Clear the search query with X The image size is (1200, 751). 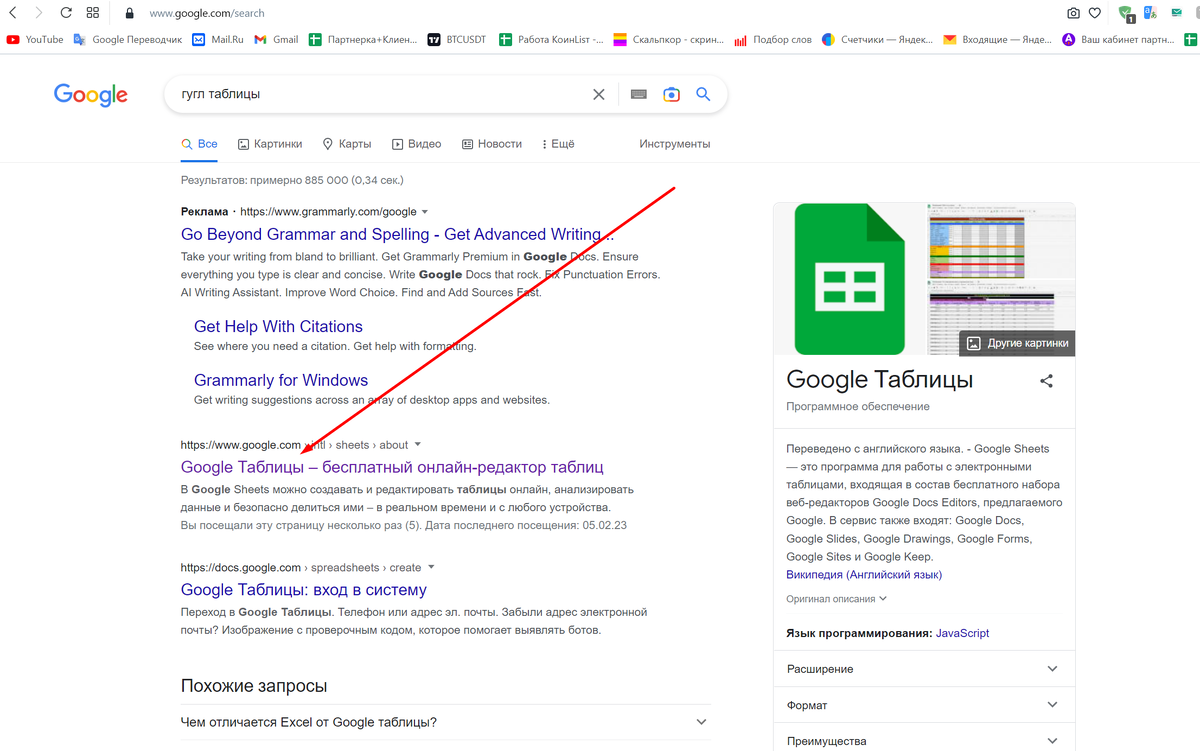tap(599, 94)
